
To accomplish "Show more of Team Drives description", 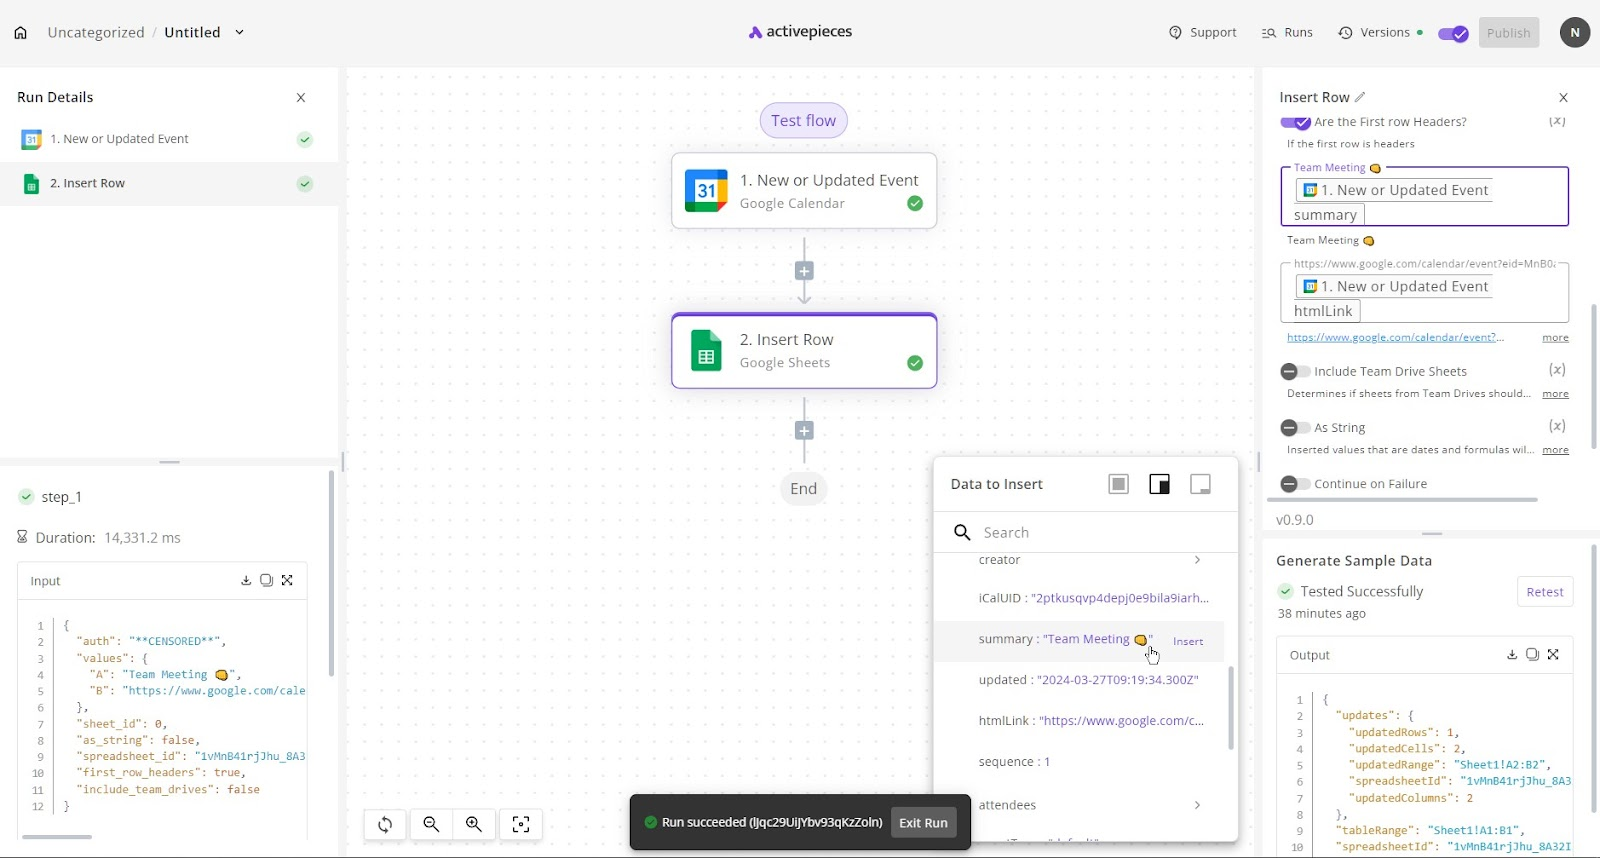I will 1555,394.
